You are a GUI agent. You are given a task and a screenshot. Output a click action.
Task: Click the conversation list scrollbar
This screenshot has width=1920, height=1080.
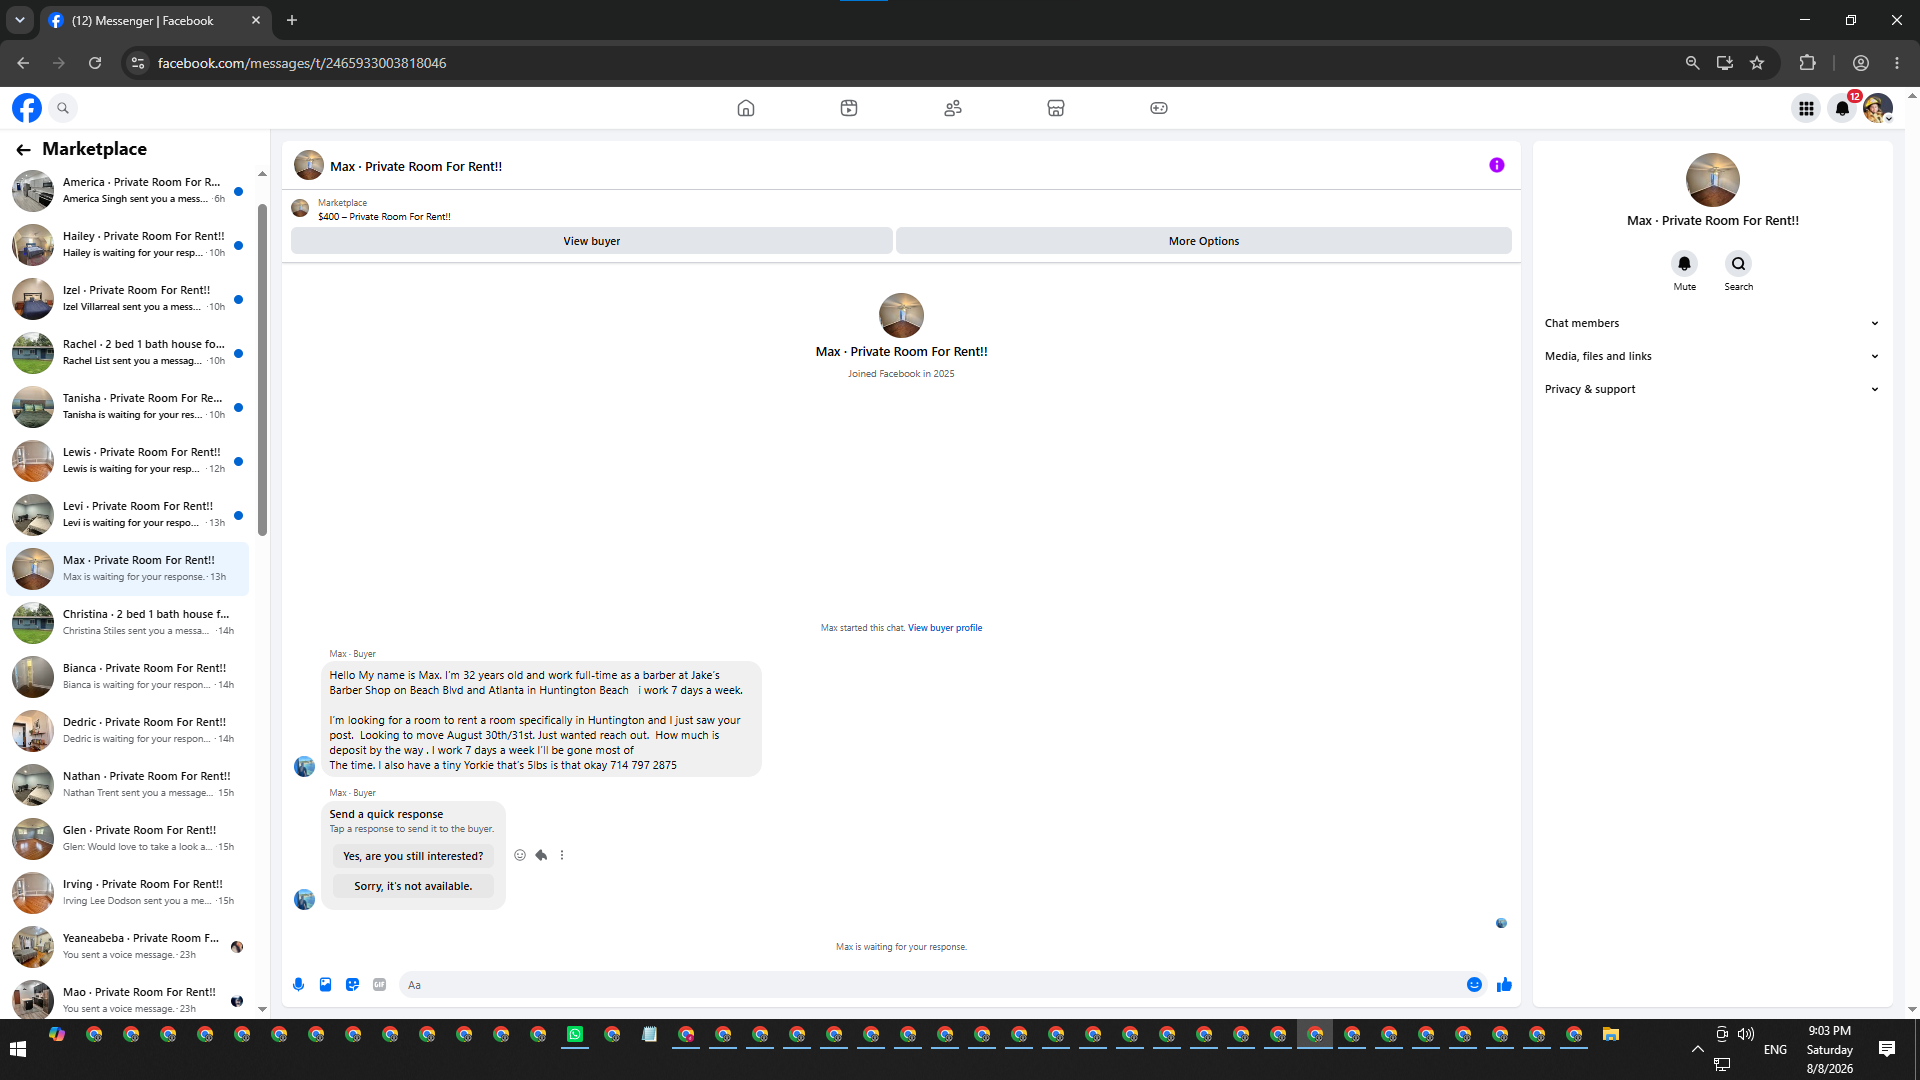click(x=262, y=370)
